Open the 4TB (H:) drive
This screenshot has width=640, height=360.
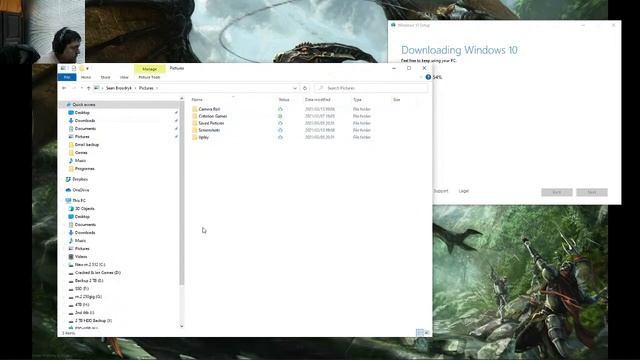click(x=82, y=305)
